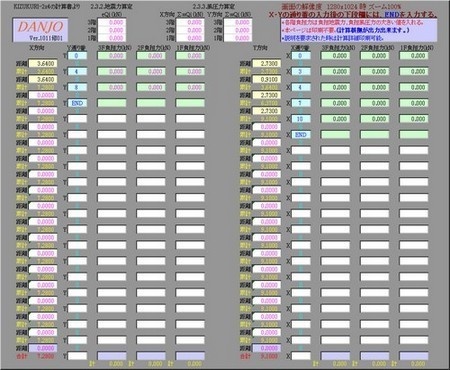Select the X通り番 END cell
This screenshot has height=370, width=450.
pos(301,135)
